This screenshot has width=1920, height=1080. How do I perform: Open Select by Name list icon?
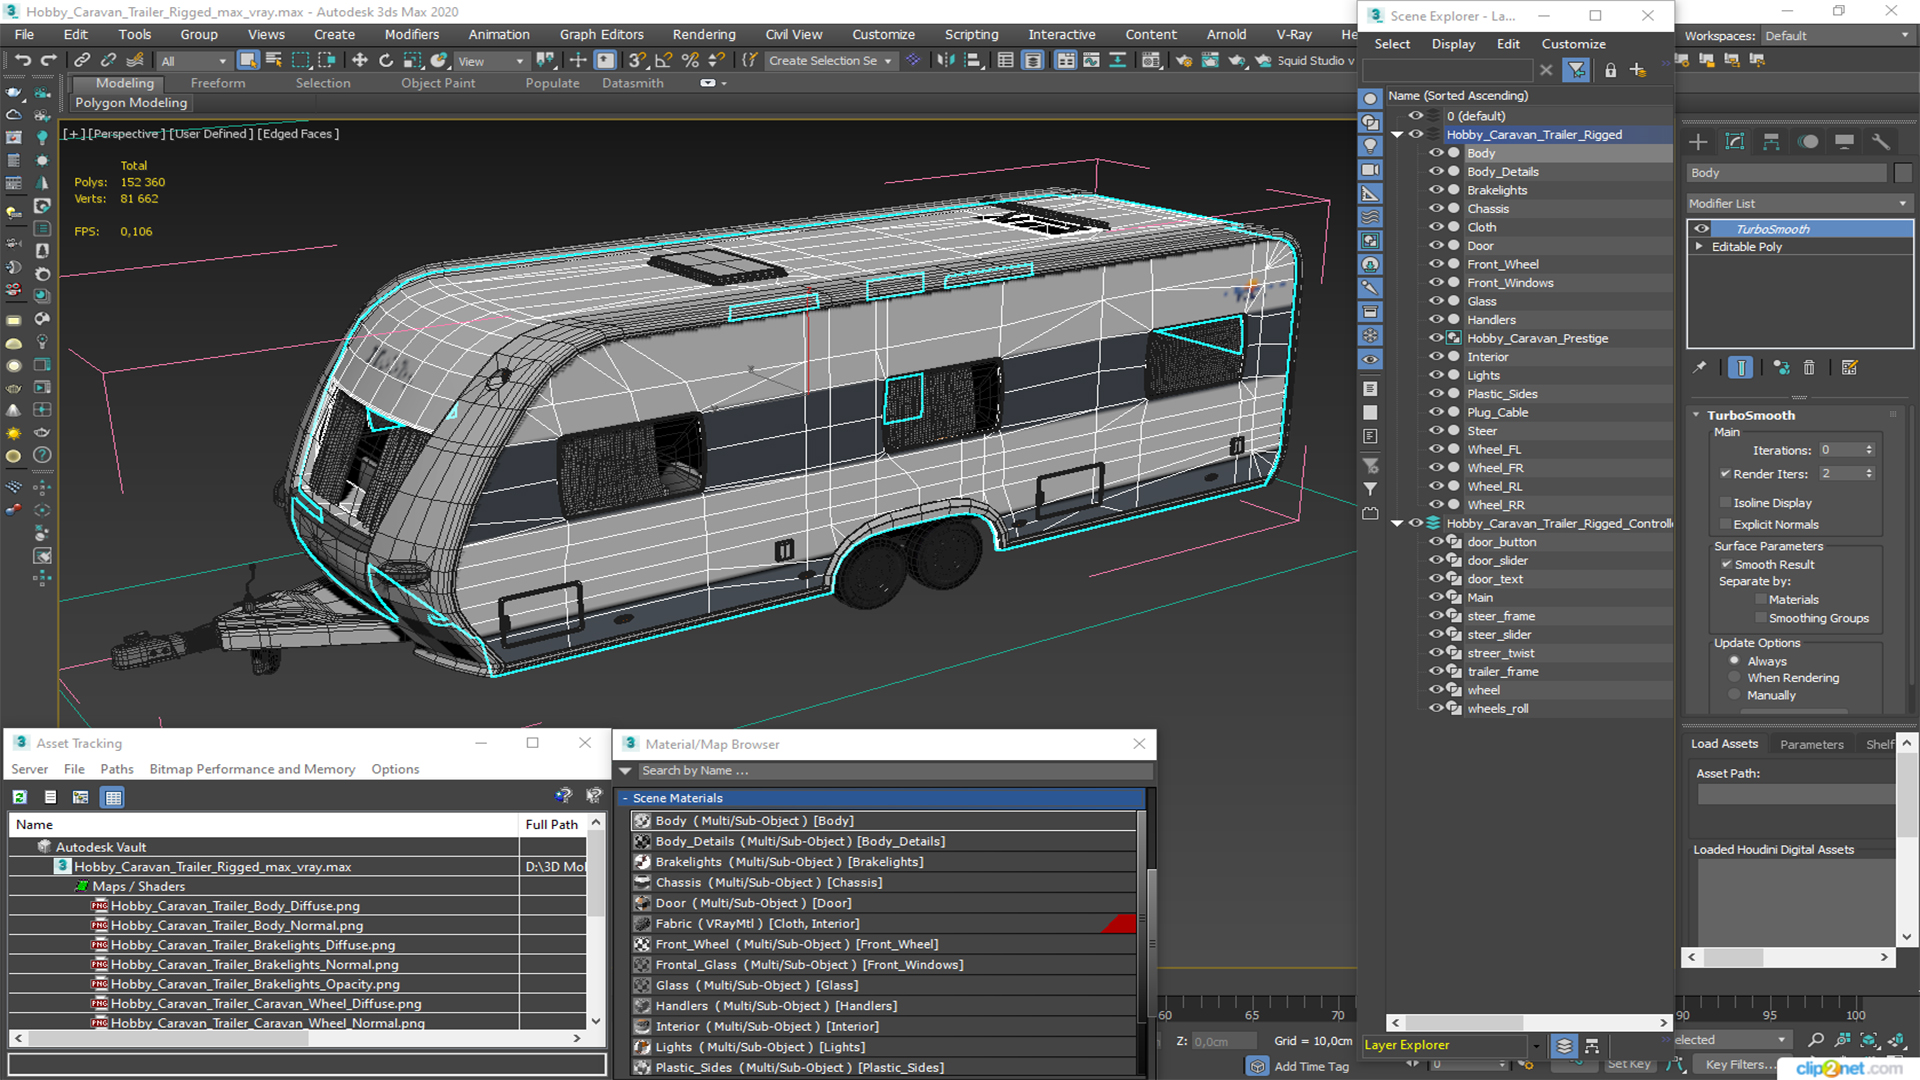274,61
